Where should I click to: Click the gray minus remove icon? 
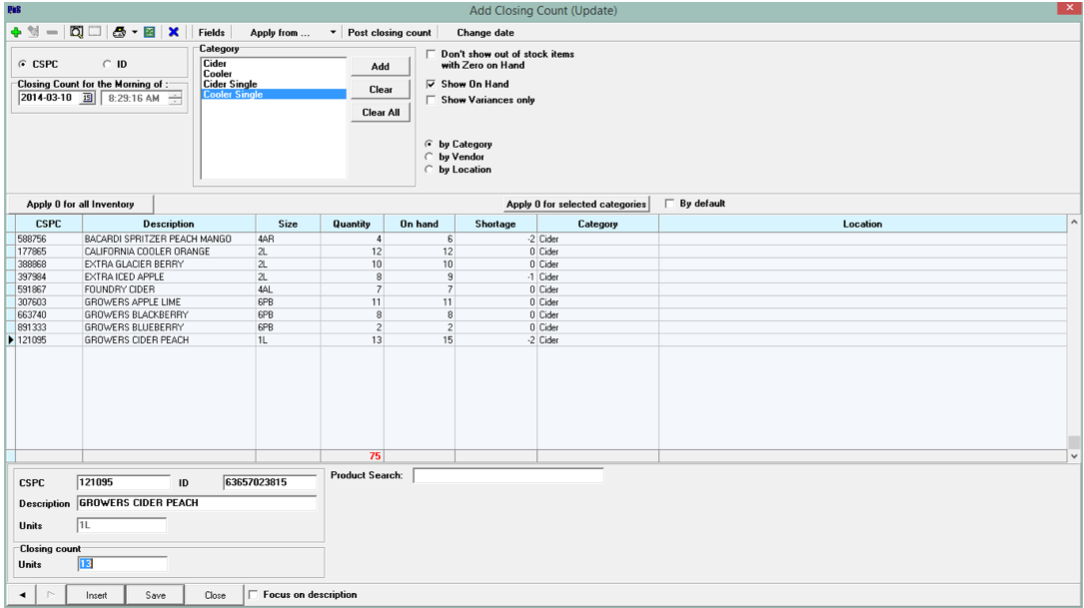[x=52, y=33]
